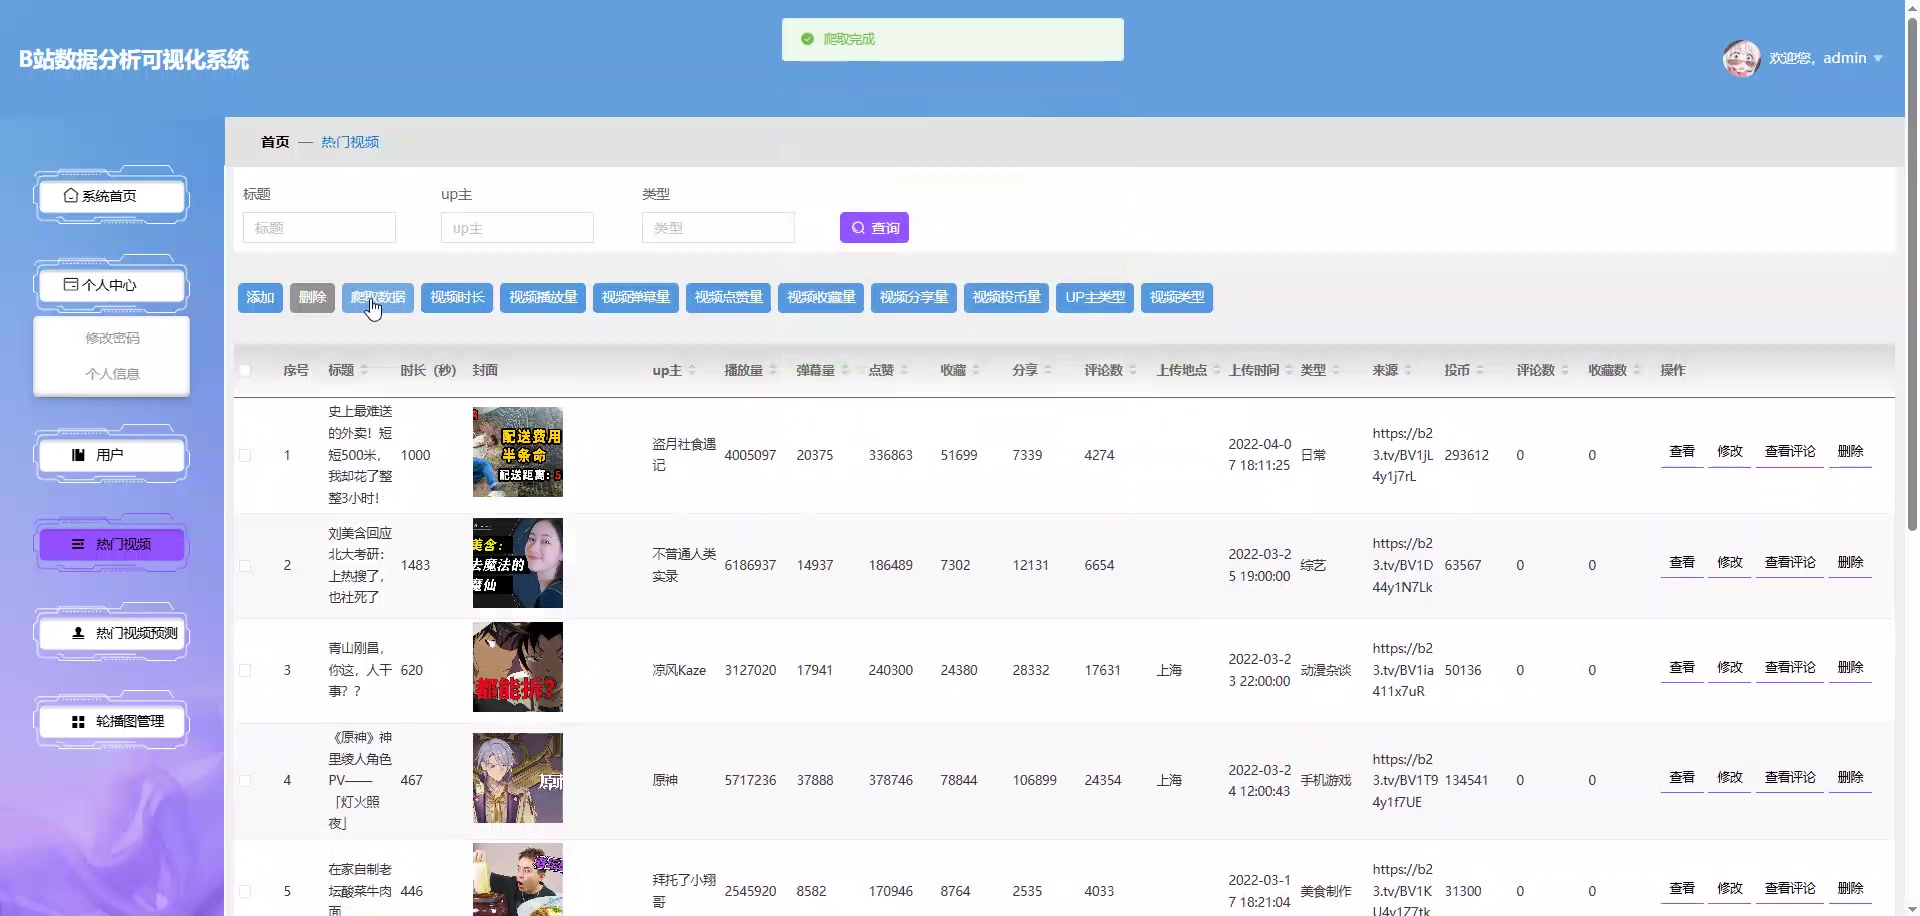Click the 收藏 header sort icon

point(976,370)
